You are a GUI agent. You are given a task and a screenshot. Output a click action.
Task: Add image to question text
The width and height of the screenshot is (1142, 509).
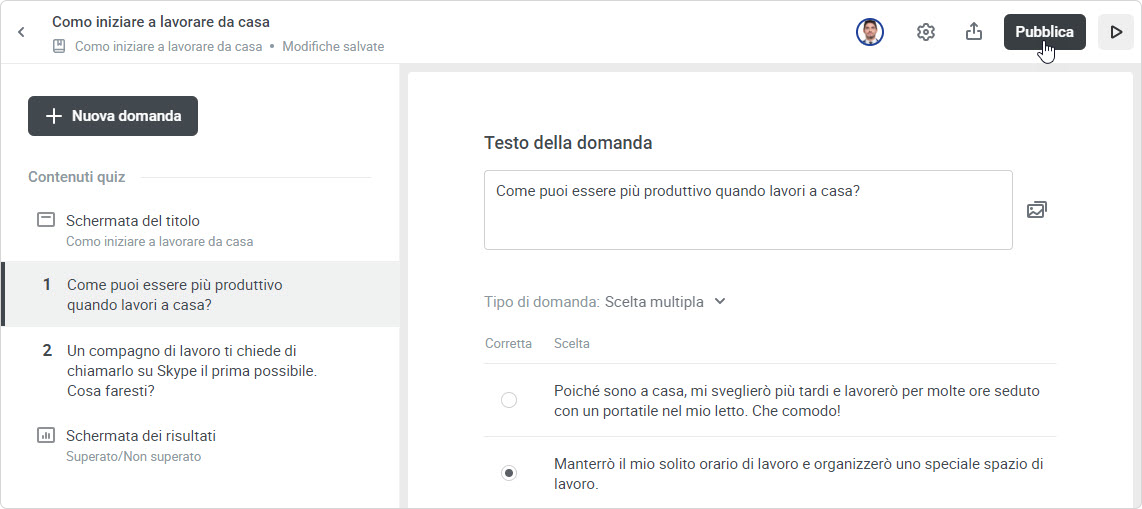click(1037, 210)
